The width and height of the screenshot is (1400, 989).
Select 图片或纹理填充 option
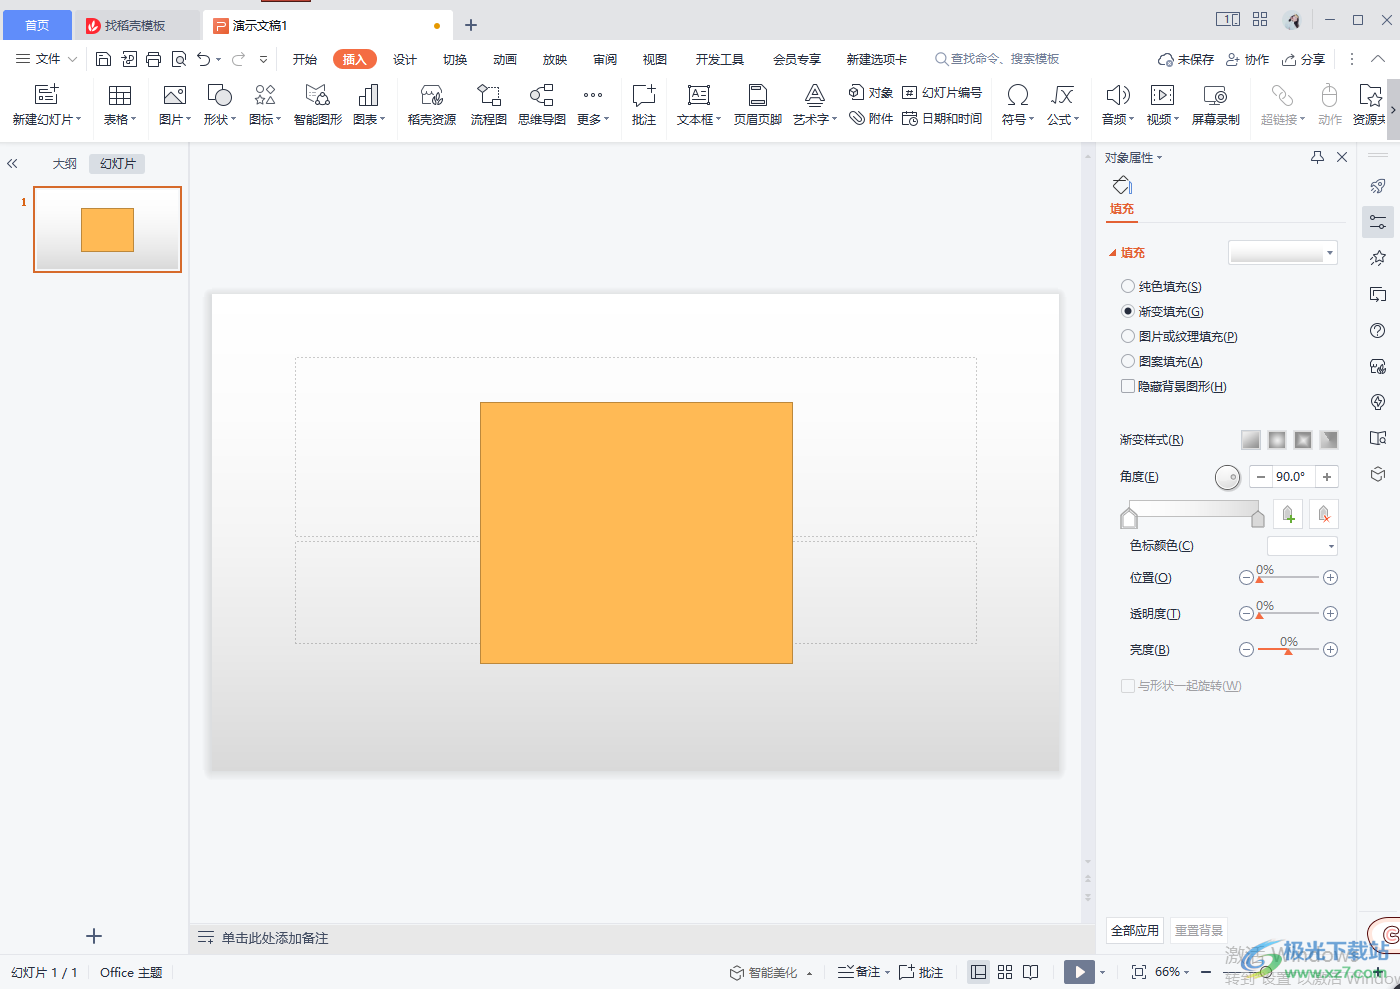coord(1128,336)
